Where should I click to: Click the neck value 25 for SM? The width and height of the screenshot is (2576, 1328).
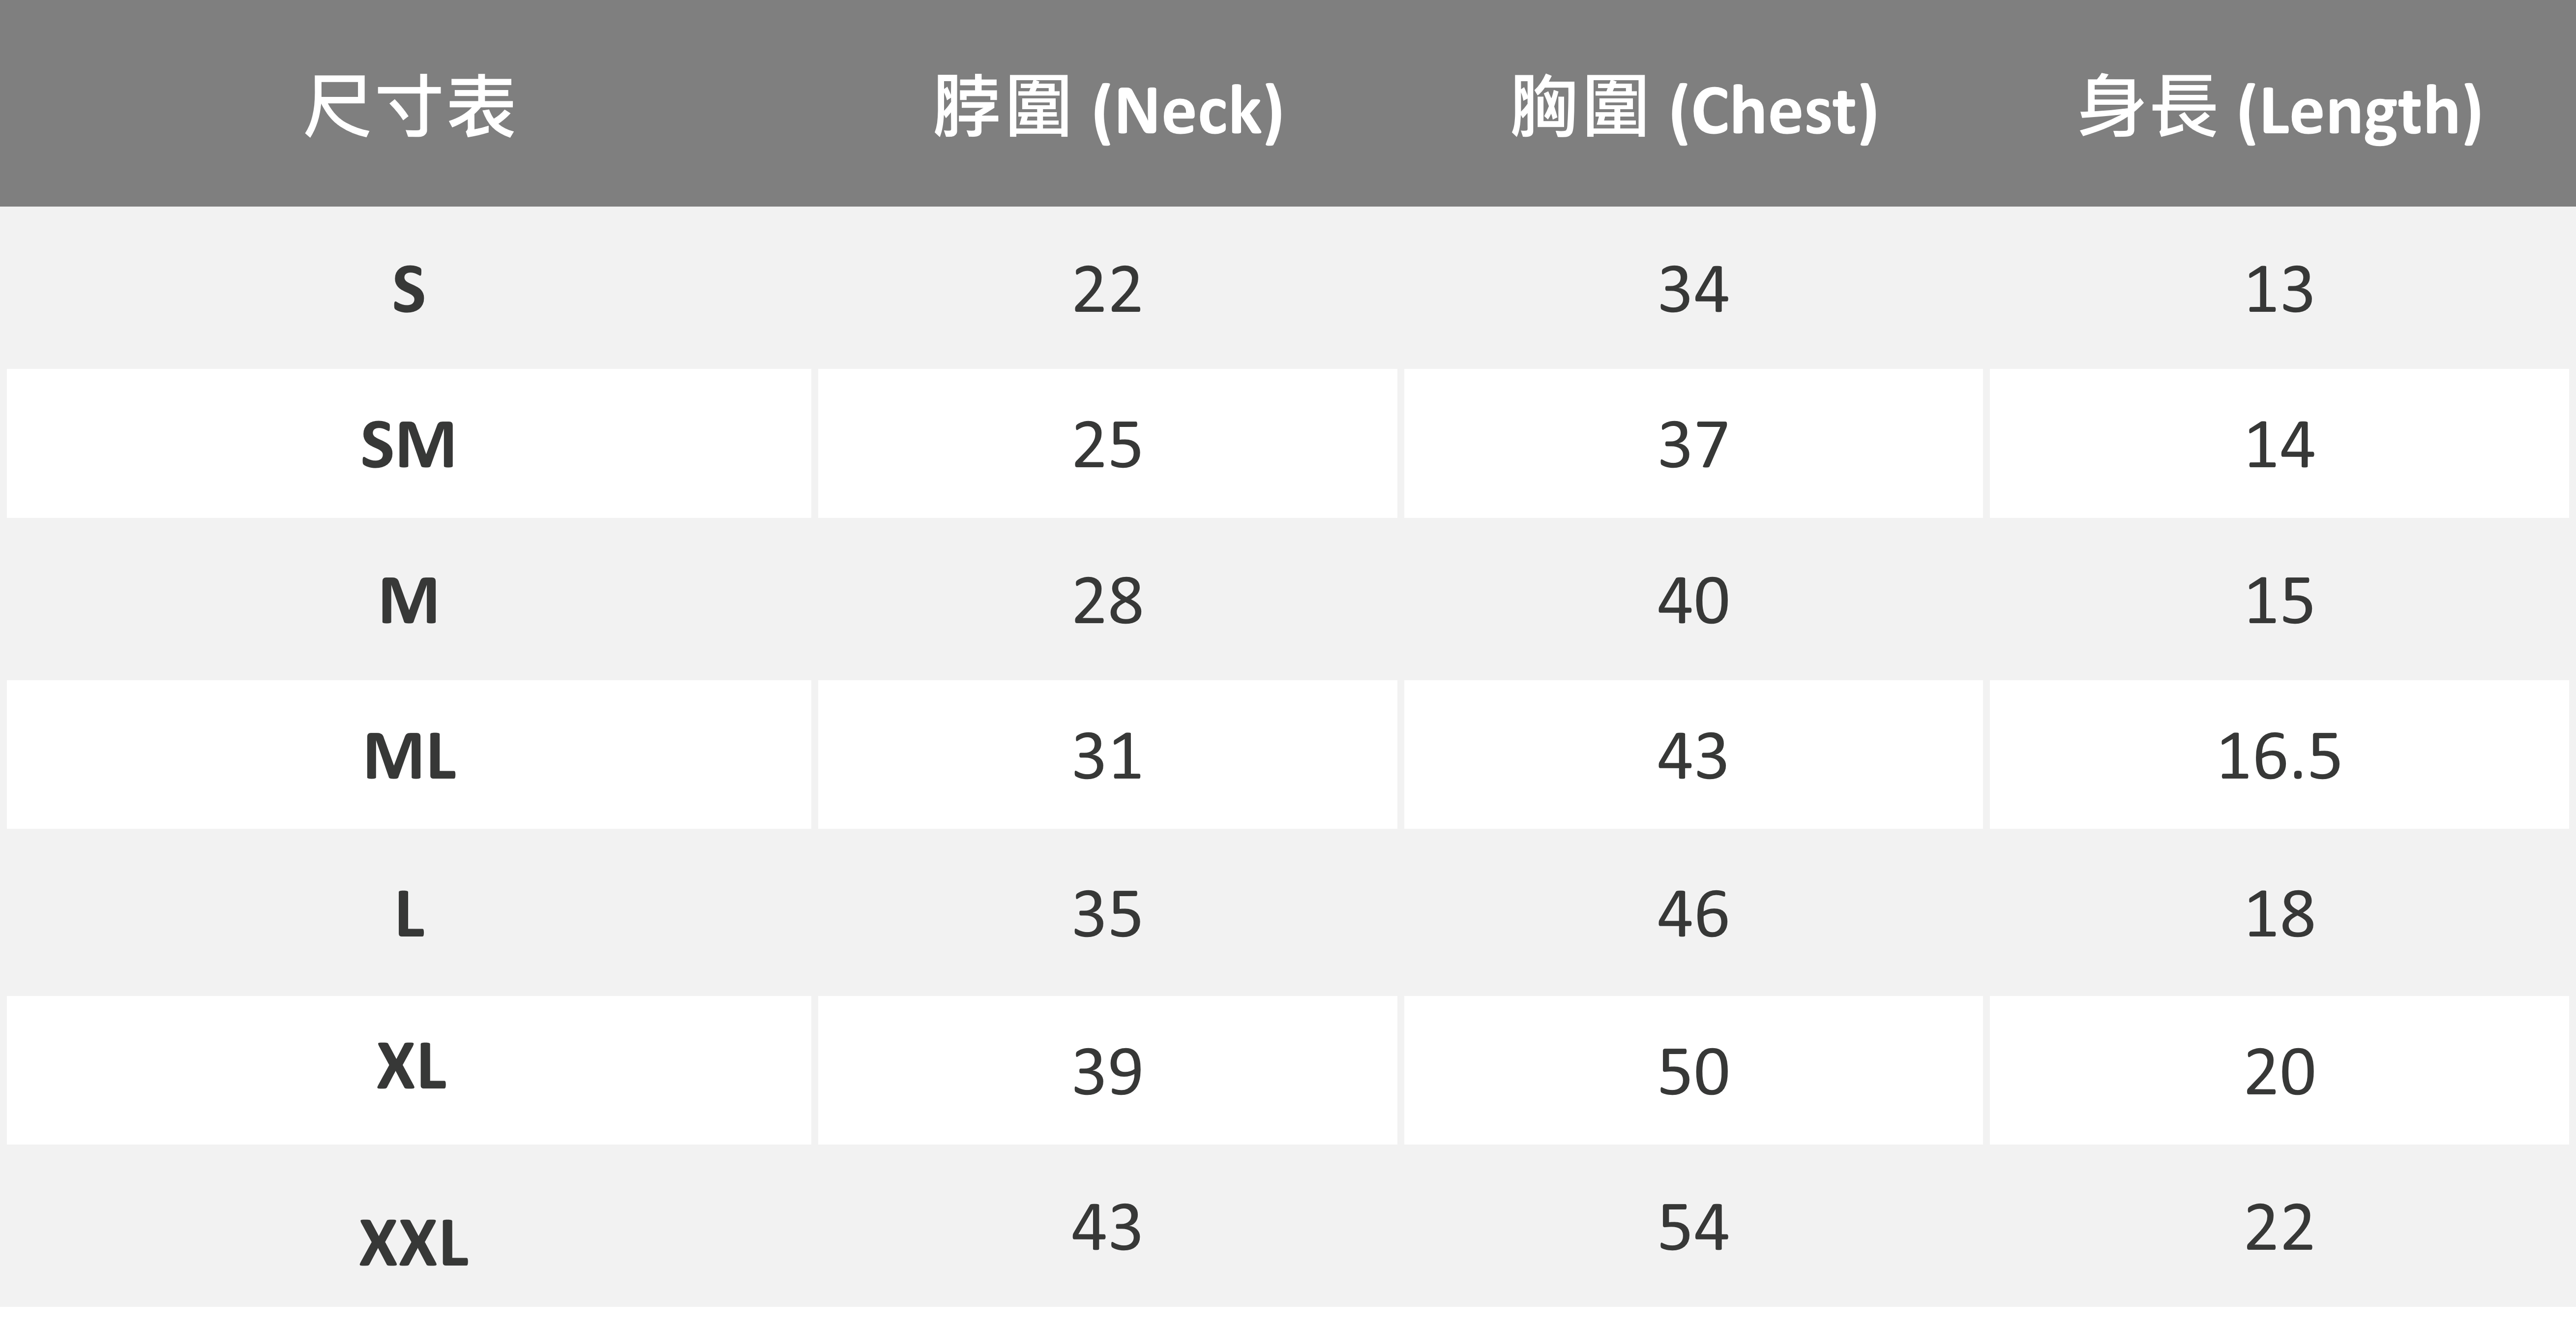[1107, 444]
